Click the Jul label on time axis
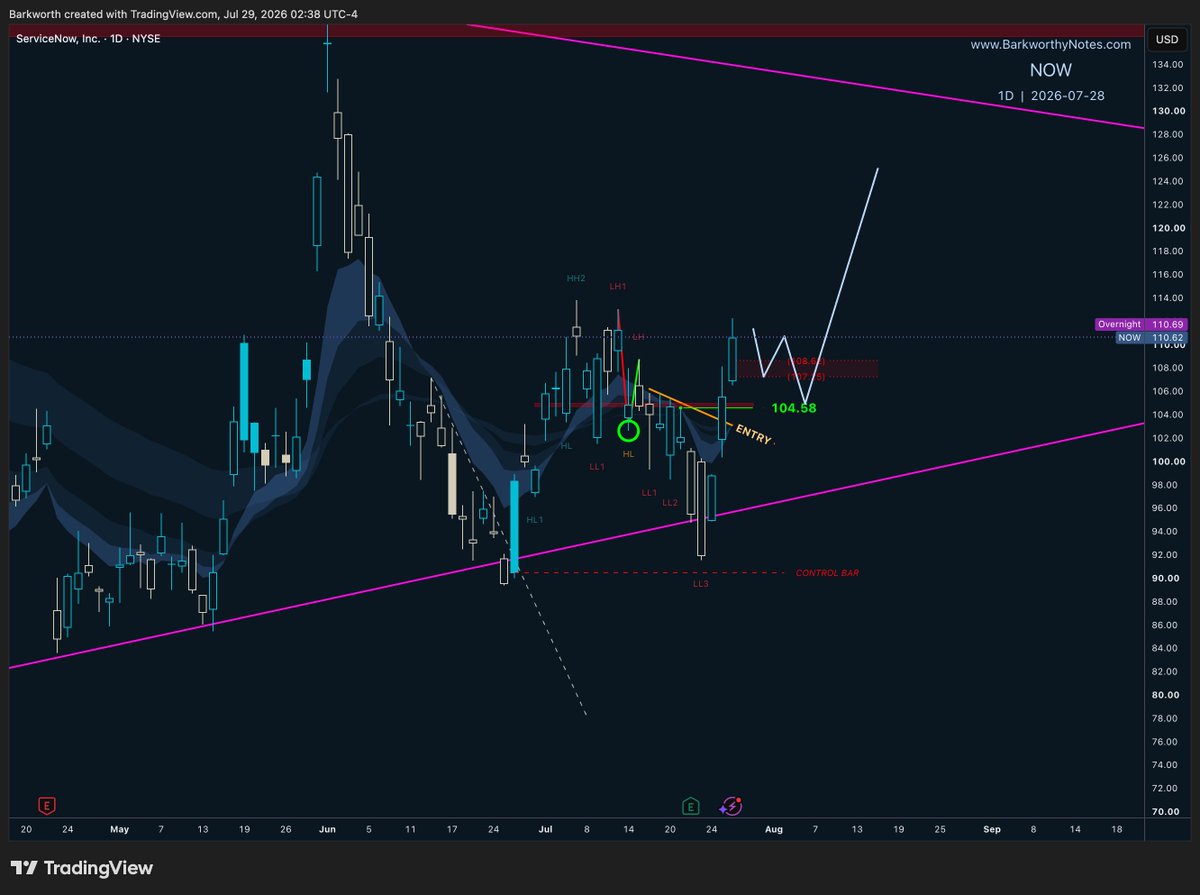1200x895 pixels. coord(545,829)
